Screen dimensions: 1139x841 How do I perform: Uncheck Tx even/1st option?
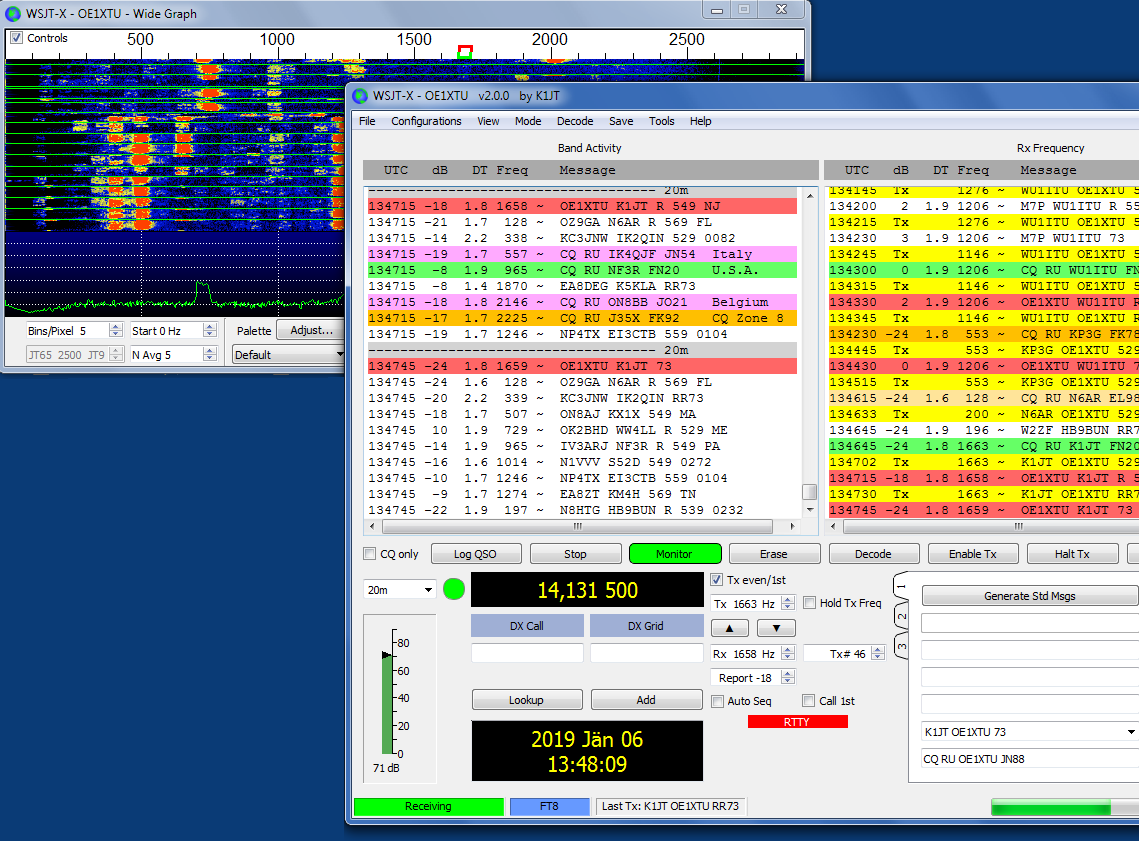[x=716, y=580]
